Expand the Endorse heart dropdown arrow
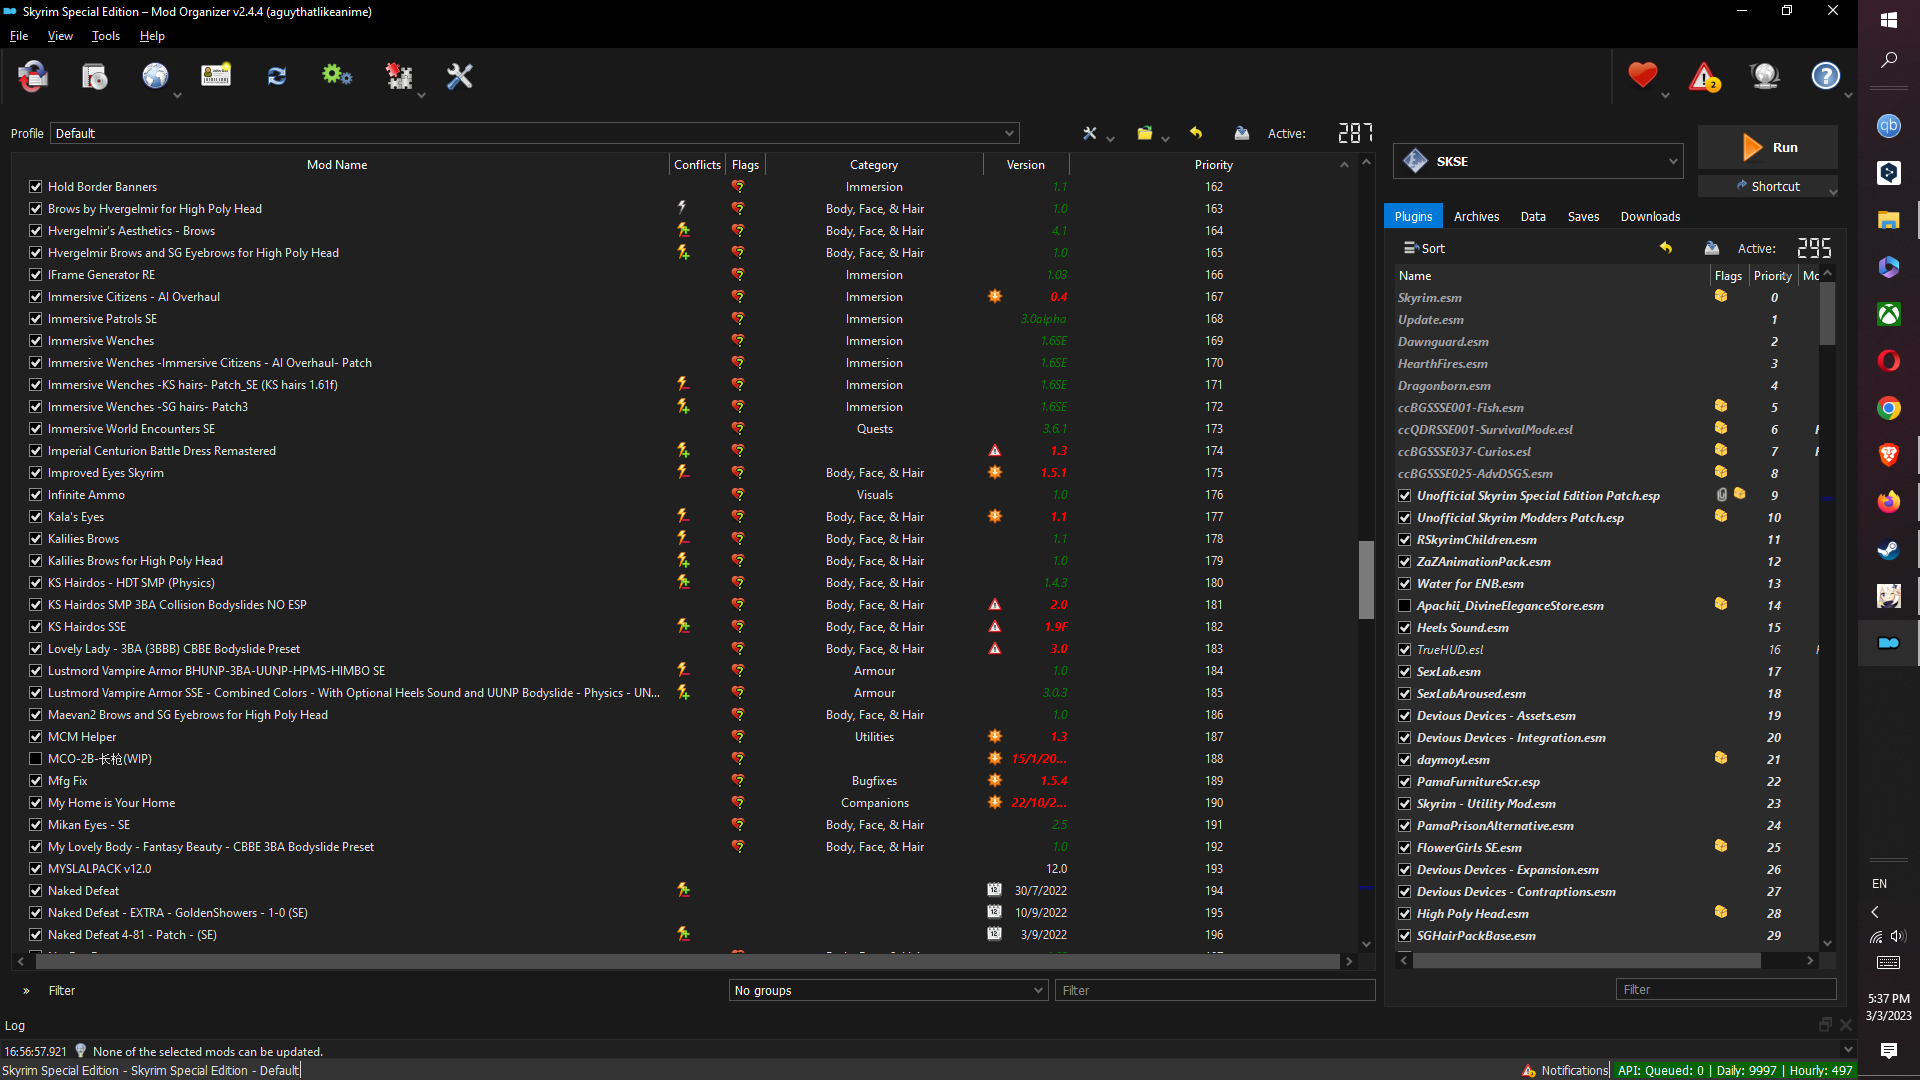The image size is (1920, 1080). click(1665, 96)
